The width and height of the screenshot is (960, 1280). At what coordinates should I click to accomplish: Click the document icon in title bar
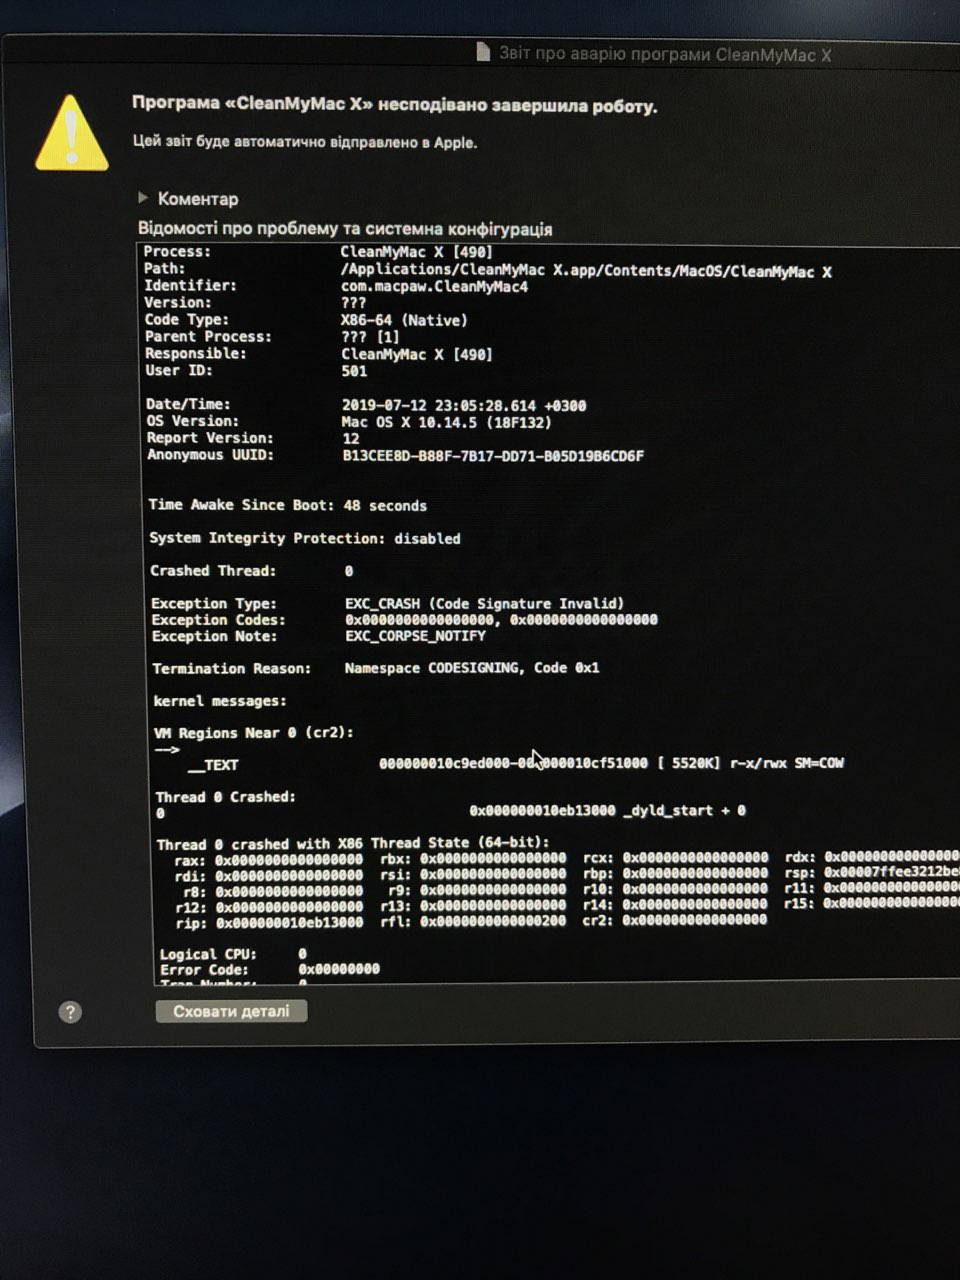tap(483, 52)
